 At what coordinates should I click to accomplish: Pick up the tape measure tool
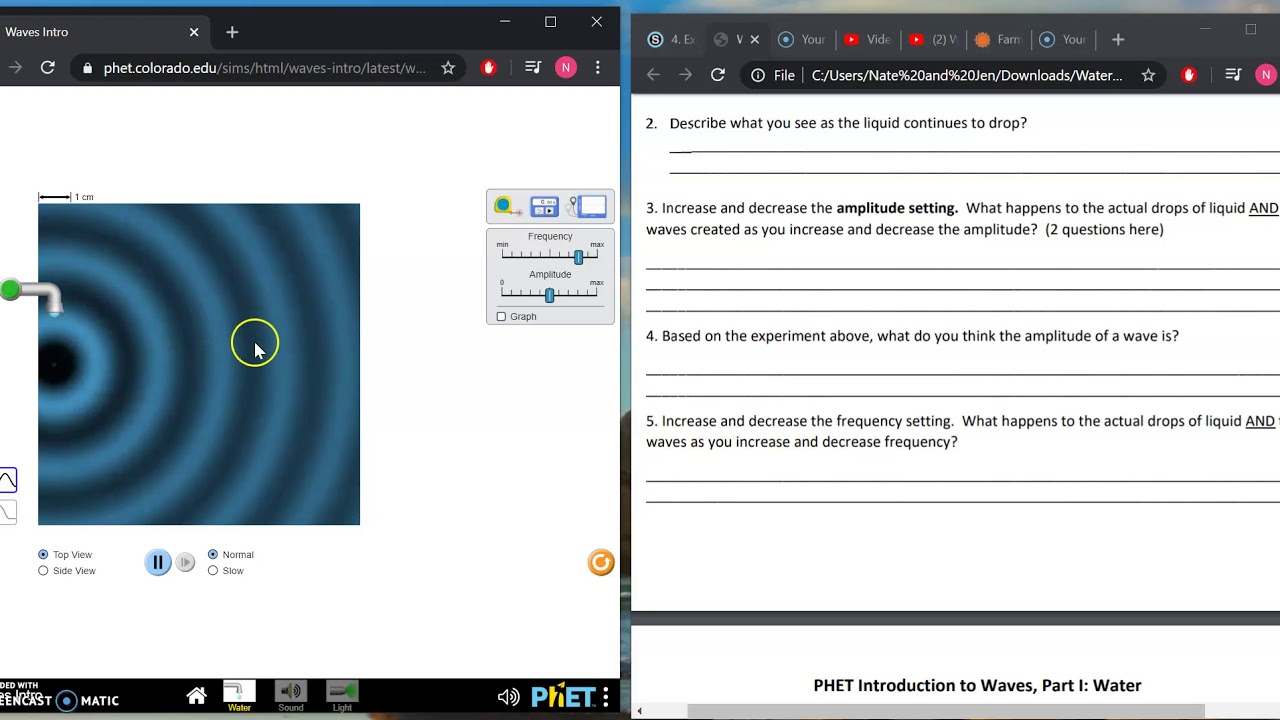click(506, 206)
